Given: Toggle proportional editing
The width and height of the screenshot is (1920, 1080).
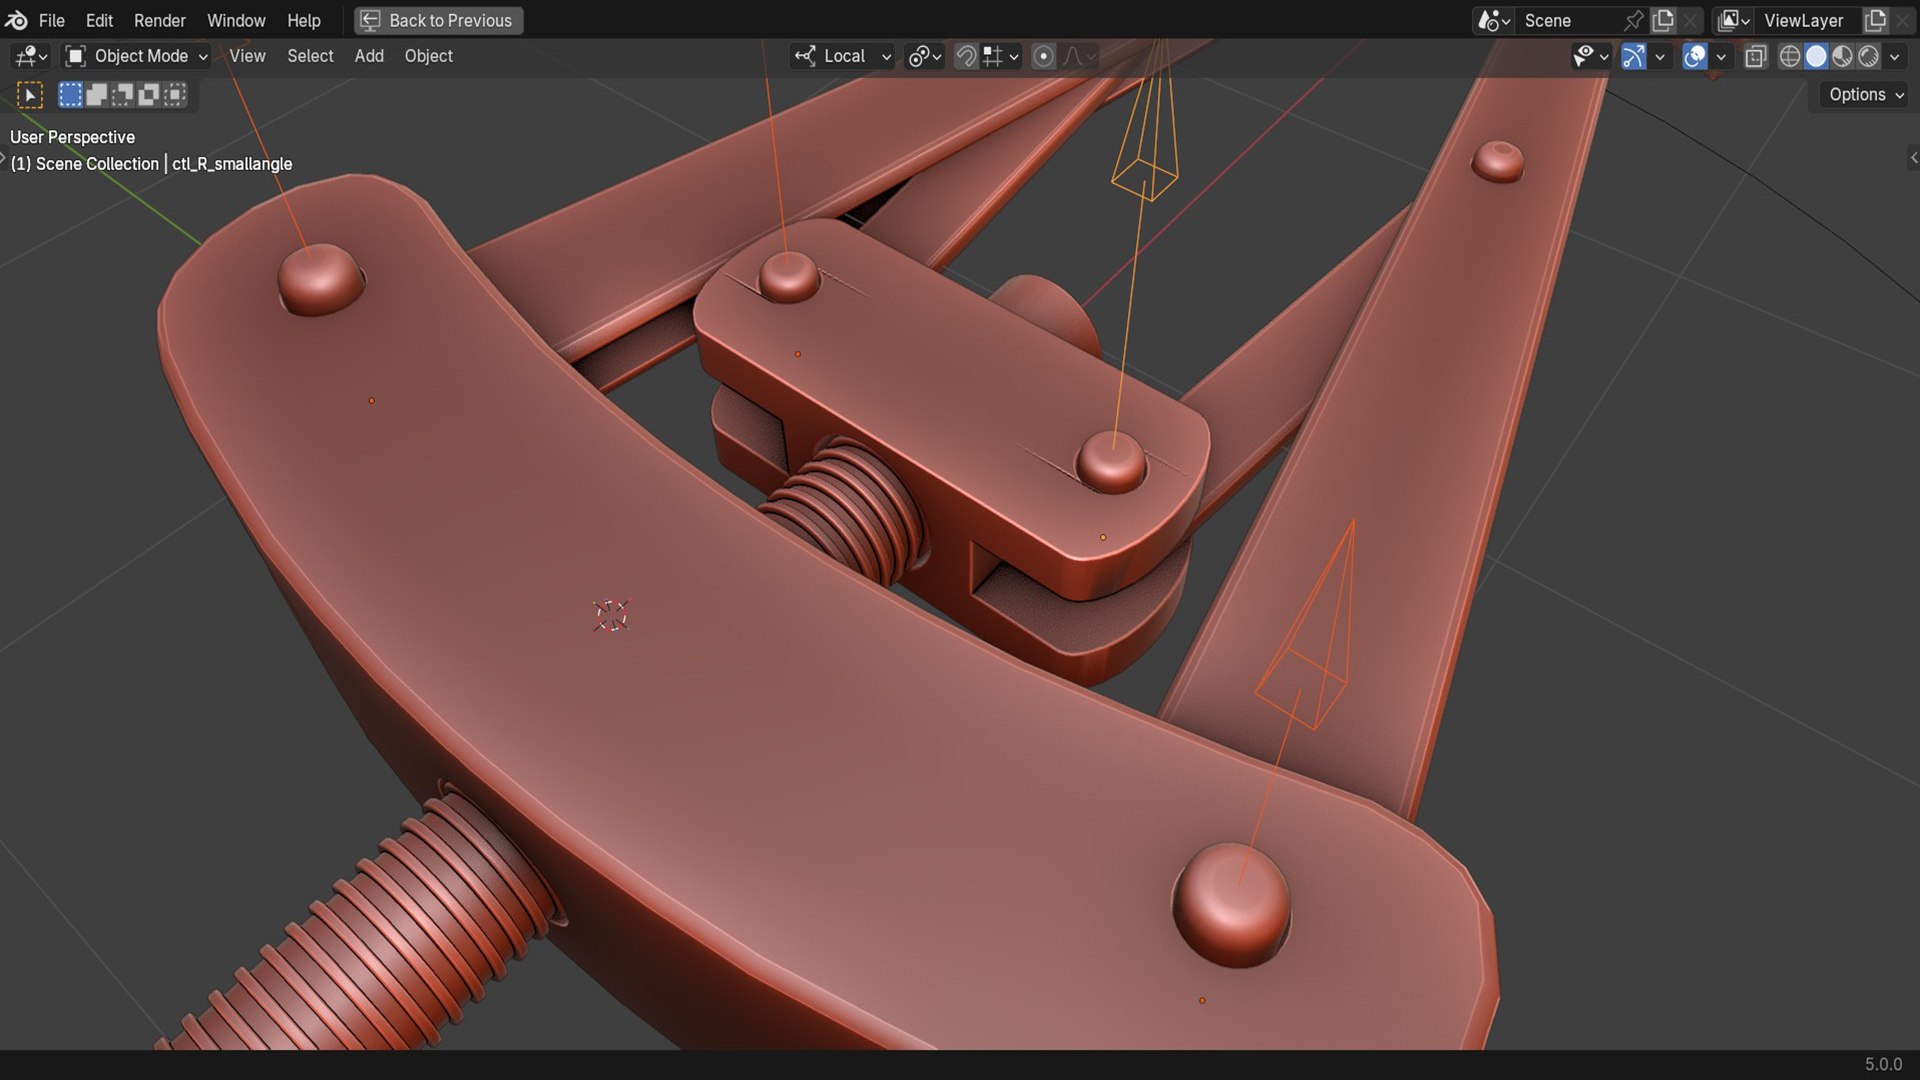Looking at the screenshot, I should [1043, 56].
